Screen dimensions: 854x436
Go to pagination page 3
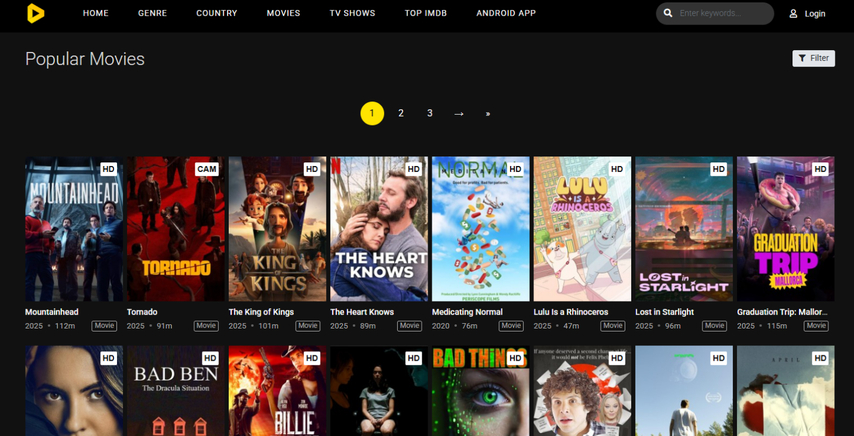(x=430, y=113)
